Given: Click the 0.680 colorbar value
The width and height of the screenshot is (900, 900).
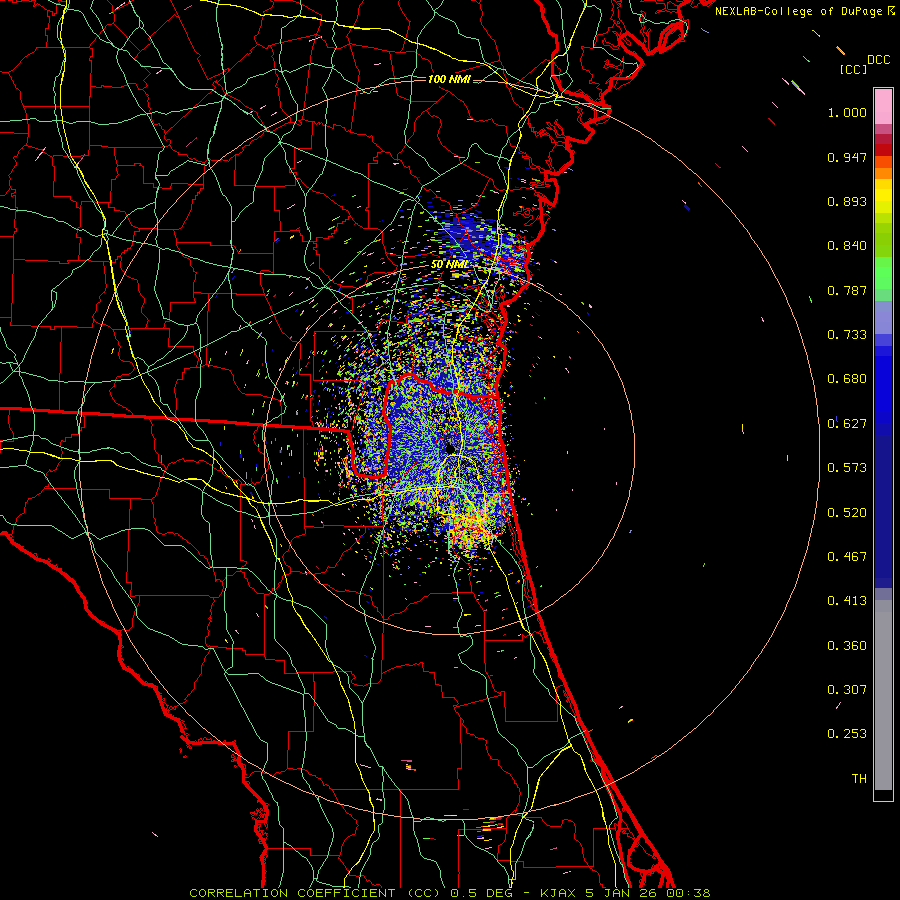Looking at the screenshot, I should click(x=847, y=379).
